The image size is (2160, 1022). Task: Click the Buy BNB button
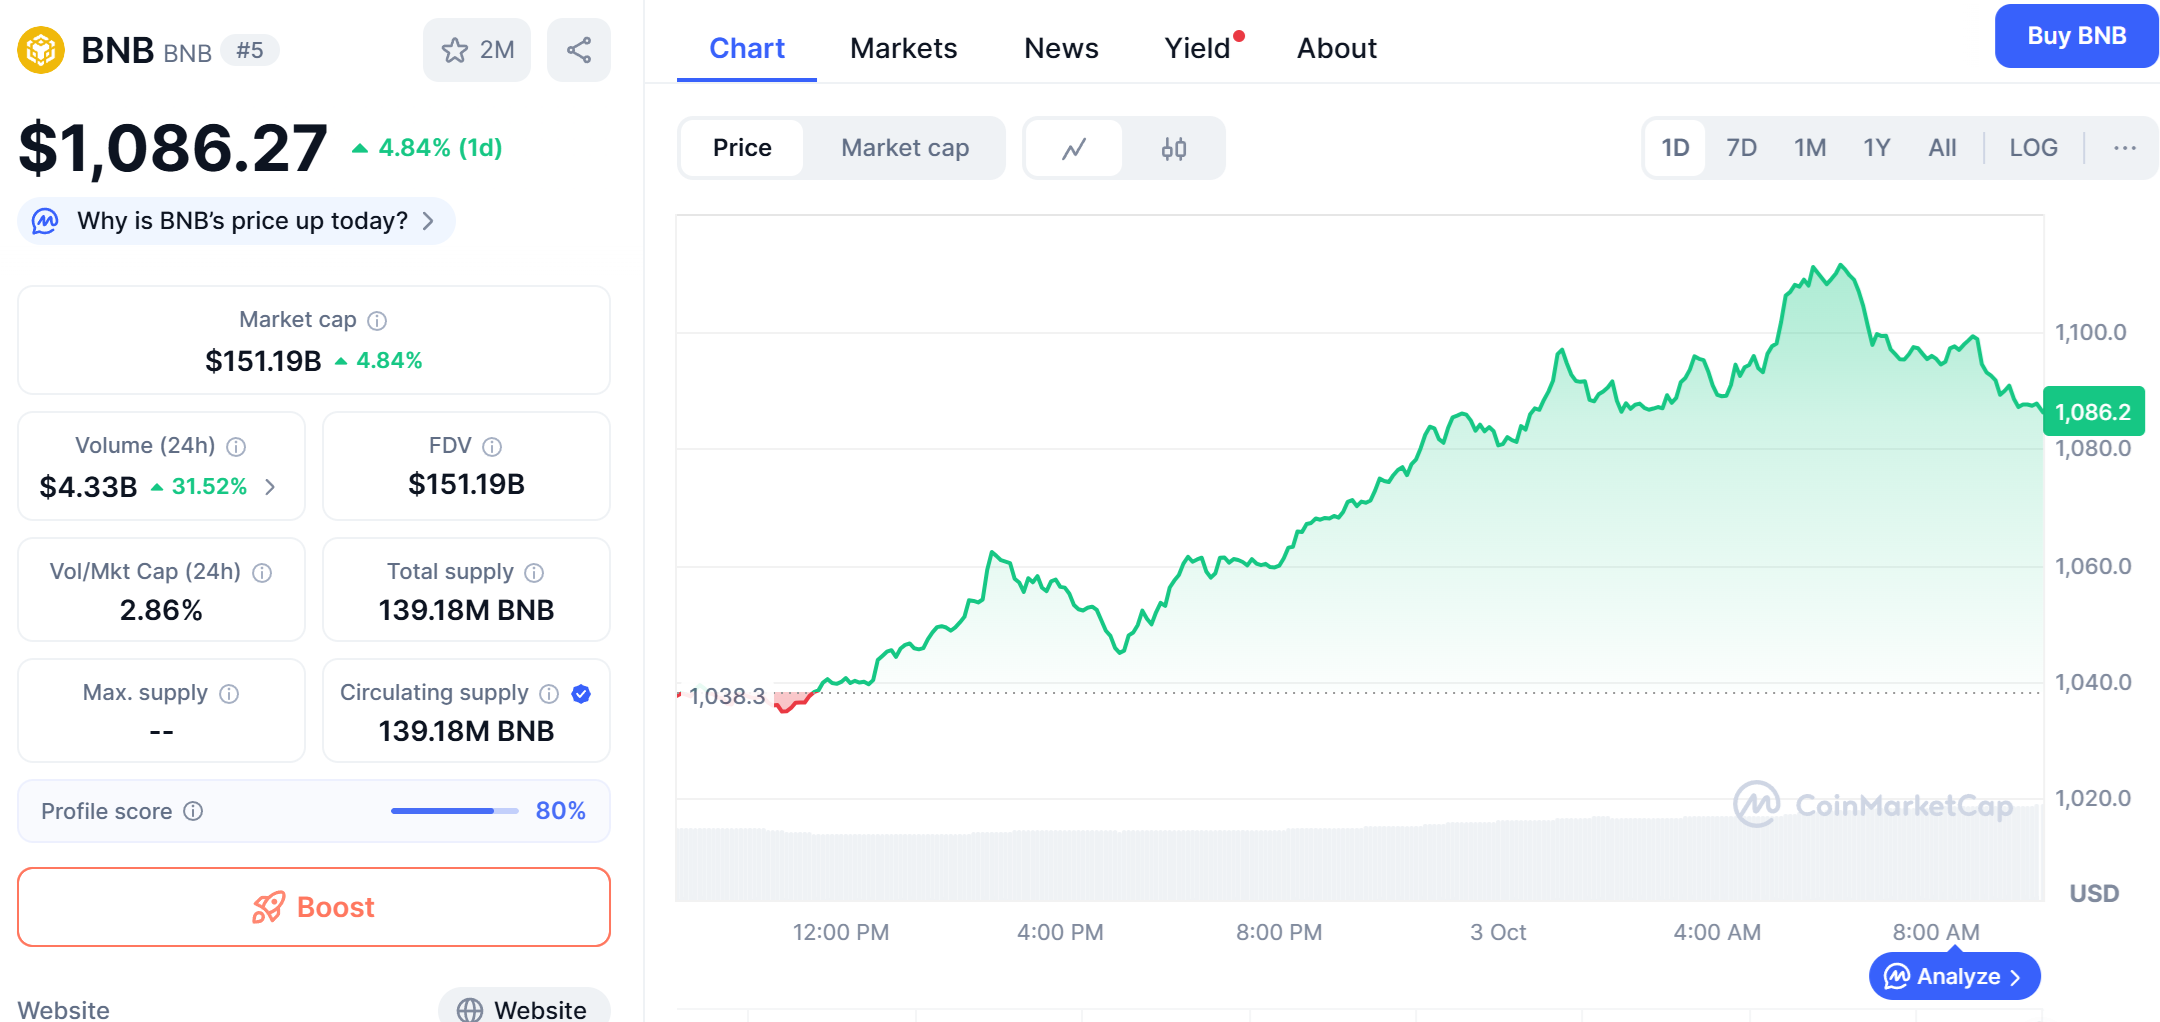point(2076,36)
